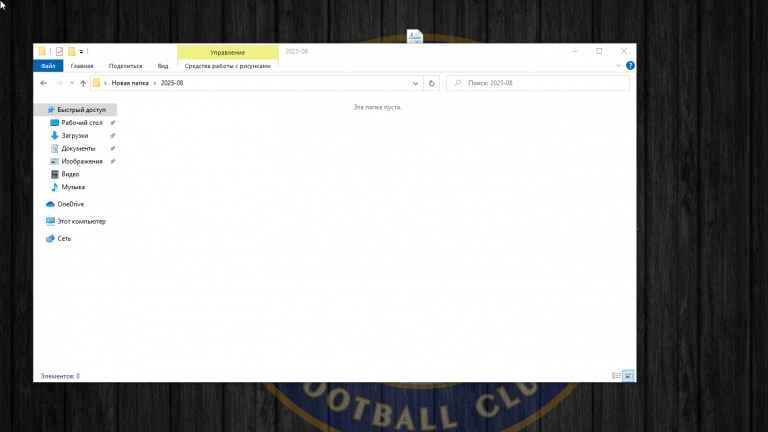The width and height of the screenshot is (768, 432).
Task: Click the pin icon beside Загрузки
Action: 112,136
